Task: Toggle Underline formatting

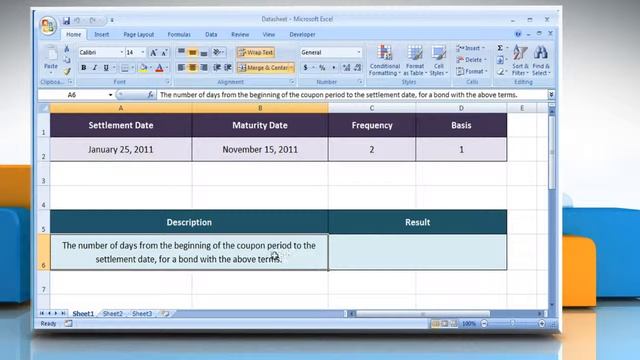Action: [106, 68]
